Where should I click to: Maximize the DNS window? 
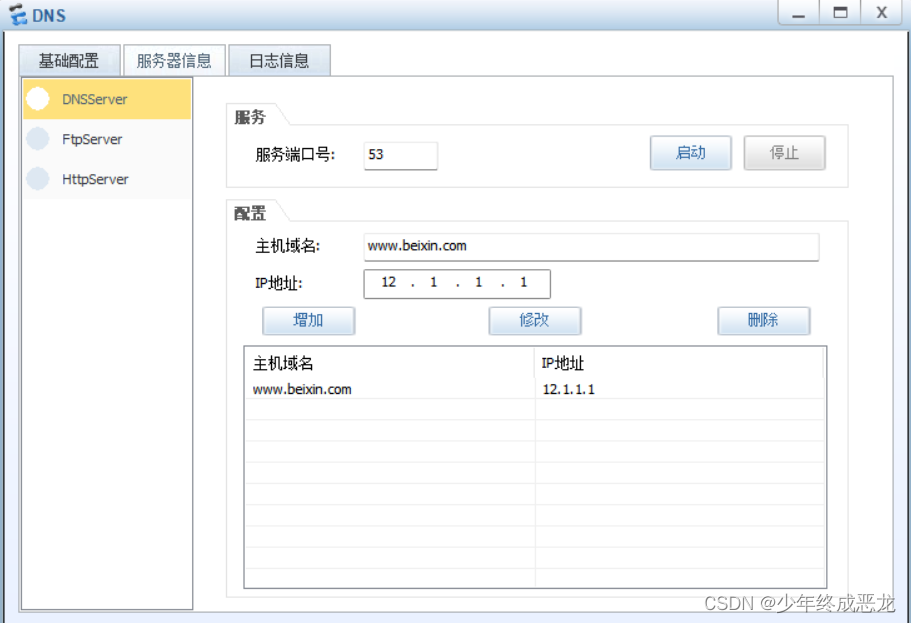click(840, 12)
